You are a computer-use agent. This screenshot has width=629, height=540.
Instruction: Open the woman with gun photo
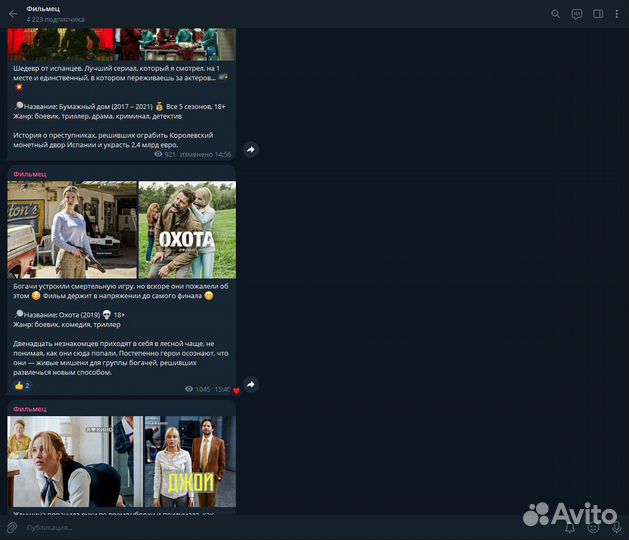click(x=72, y=230)
